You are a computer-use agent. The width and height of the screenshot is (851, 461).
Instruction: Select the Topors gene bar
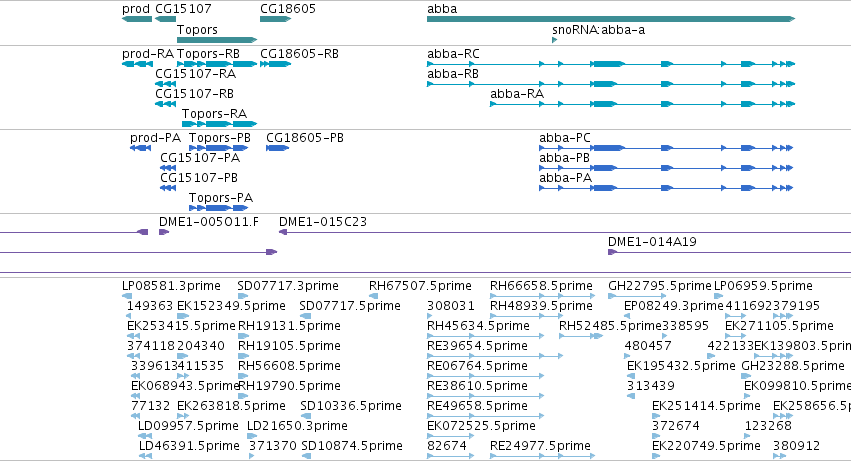[x=217, y=40]
